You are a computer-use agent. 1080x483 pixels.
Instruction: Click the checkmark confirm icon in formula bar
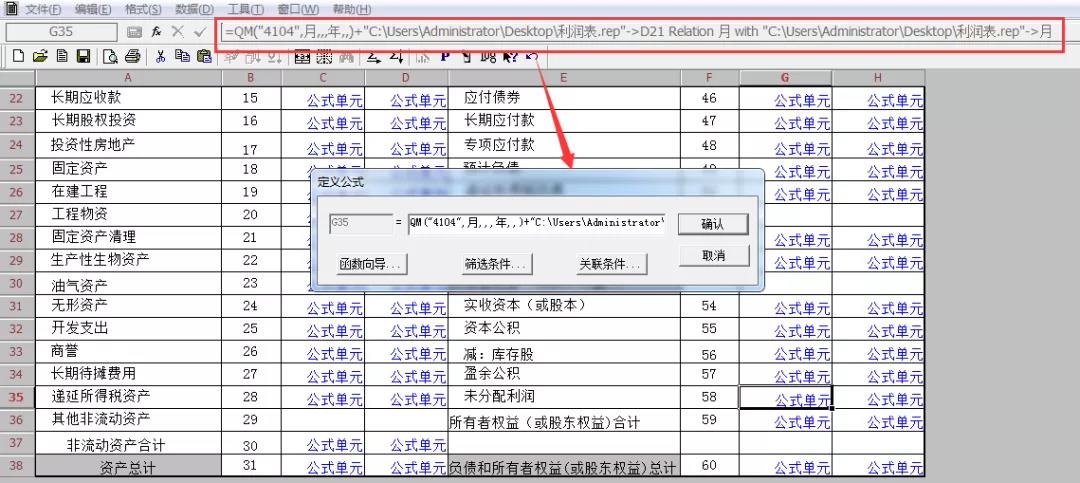pos(200,32)
